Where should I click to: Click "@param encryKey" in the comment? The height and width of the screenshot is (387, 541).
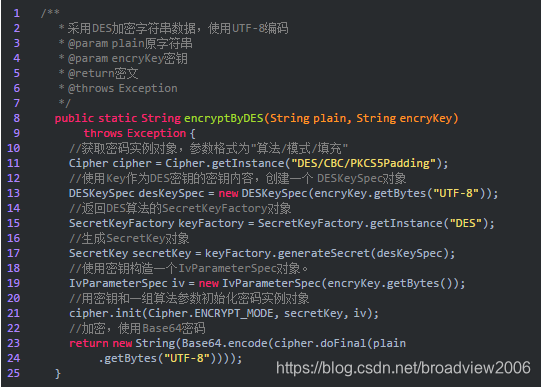coord(115,59)
